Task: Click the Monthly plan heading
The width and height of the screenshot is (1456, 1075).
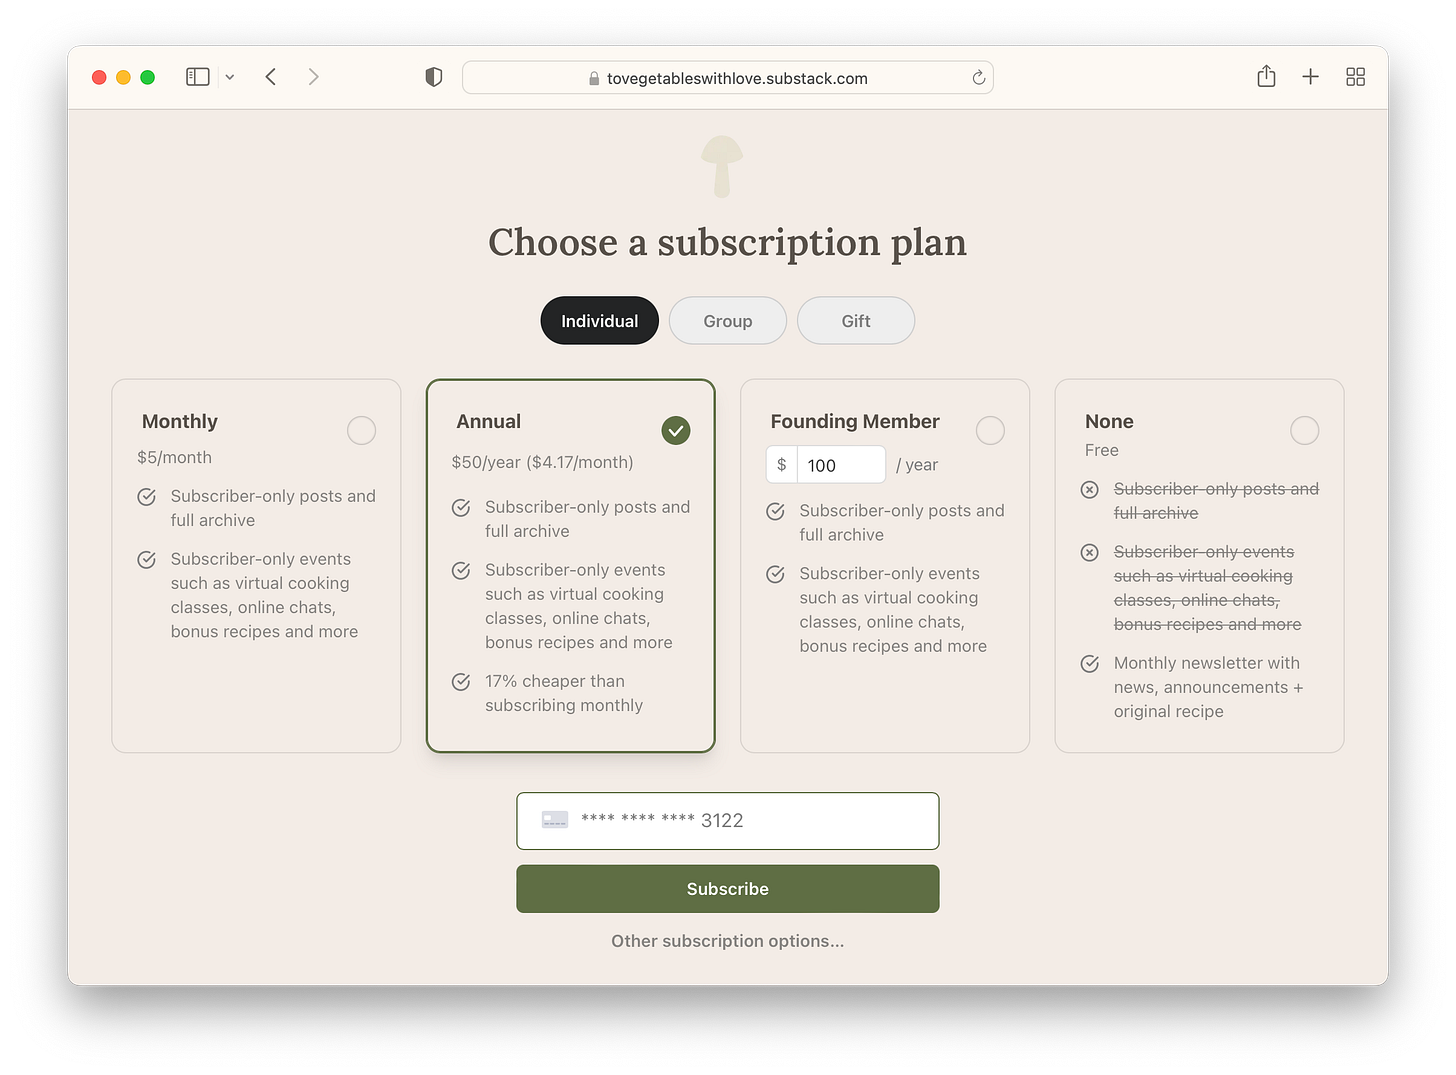Action: pos(180,421)
